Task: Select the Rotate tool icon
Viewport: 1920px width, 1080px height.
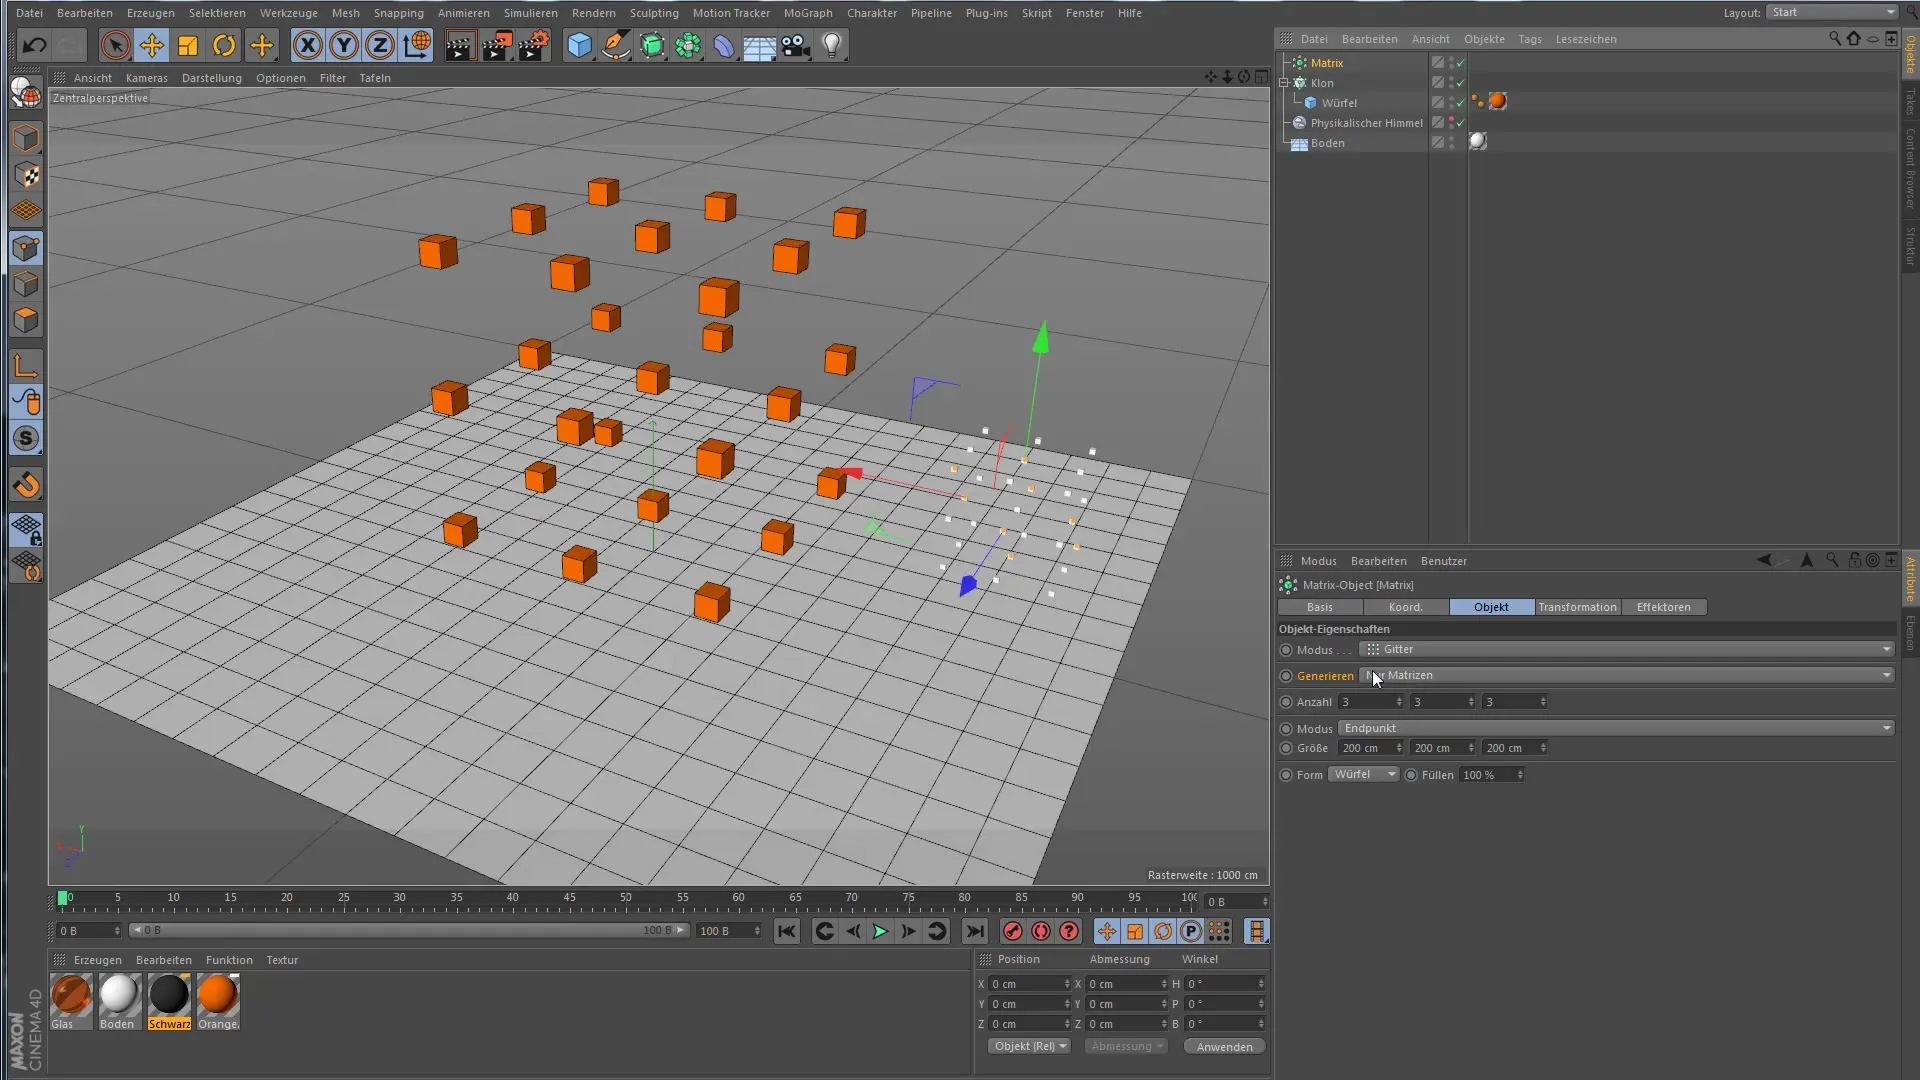Action: [224, 45]
